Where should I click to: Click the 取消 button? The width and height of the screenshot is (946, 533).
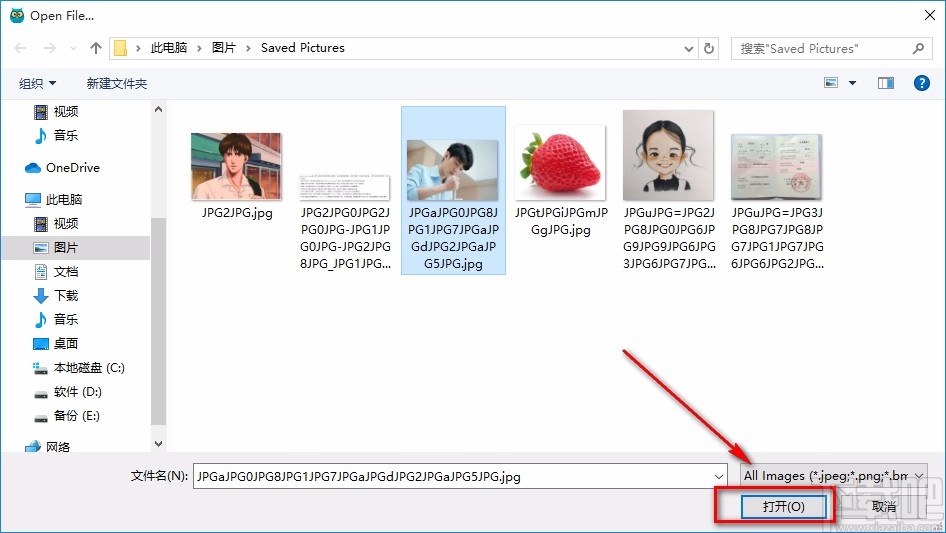(x=884, y=507)
